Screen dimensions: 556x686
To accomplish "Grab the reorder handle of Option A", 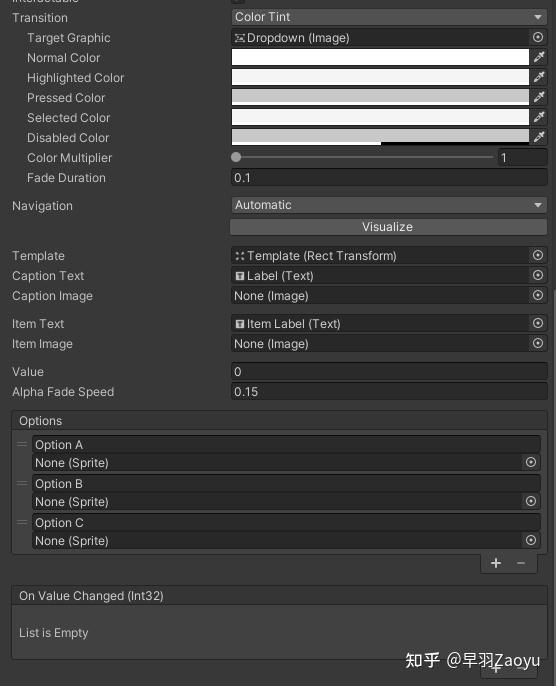I will point(22,444).
